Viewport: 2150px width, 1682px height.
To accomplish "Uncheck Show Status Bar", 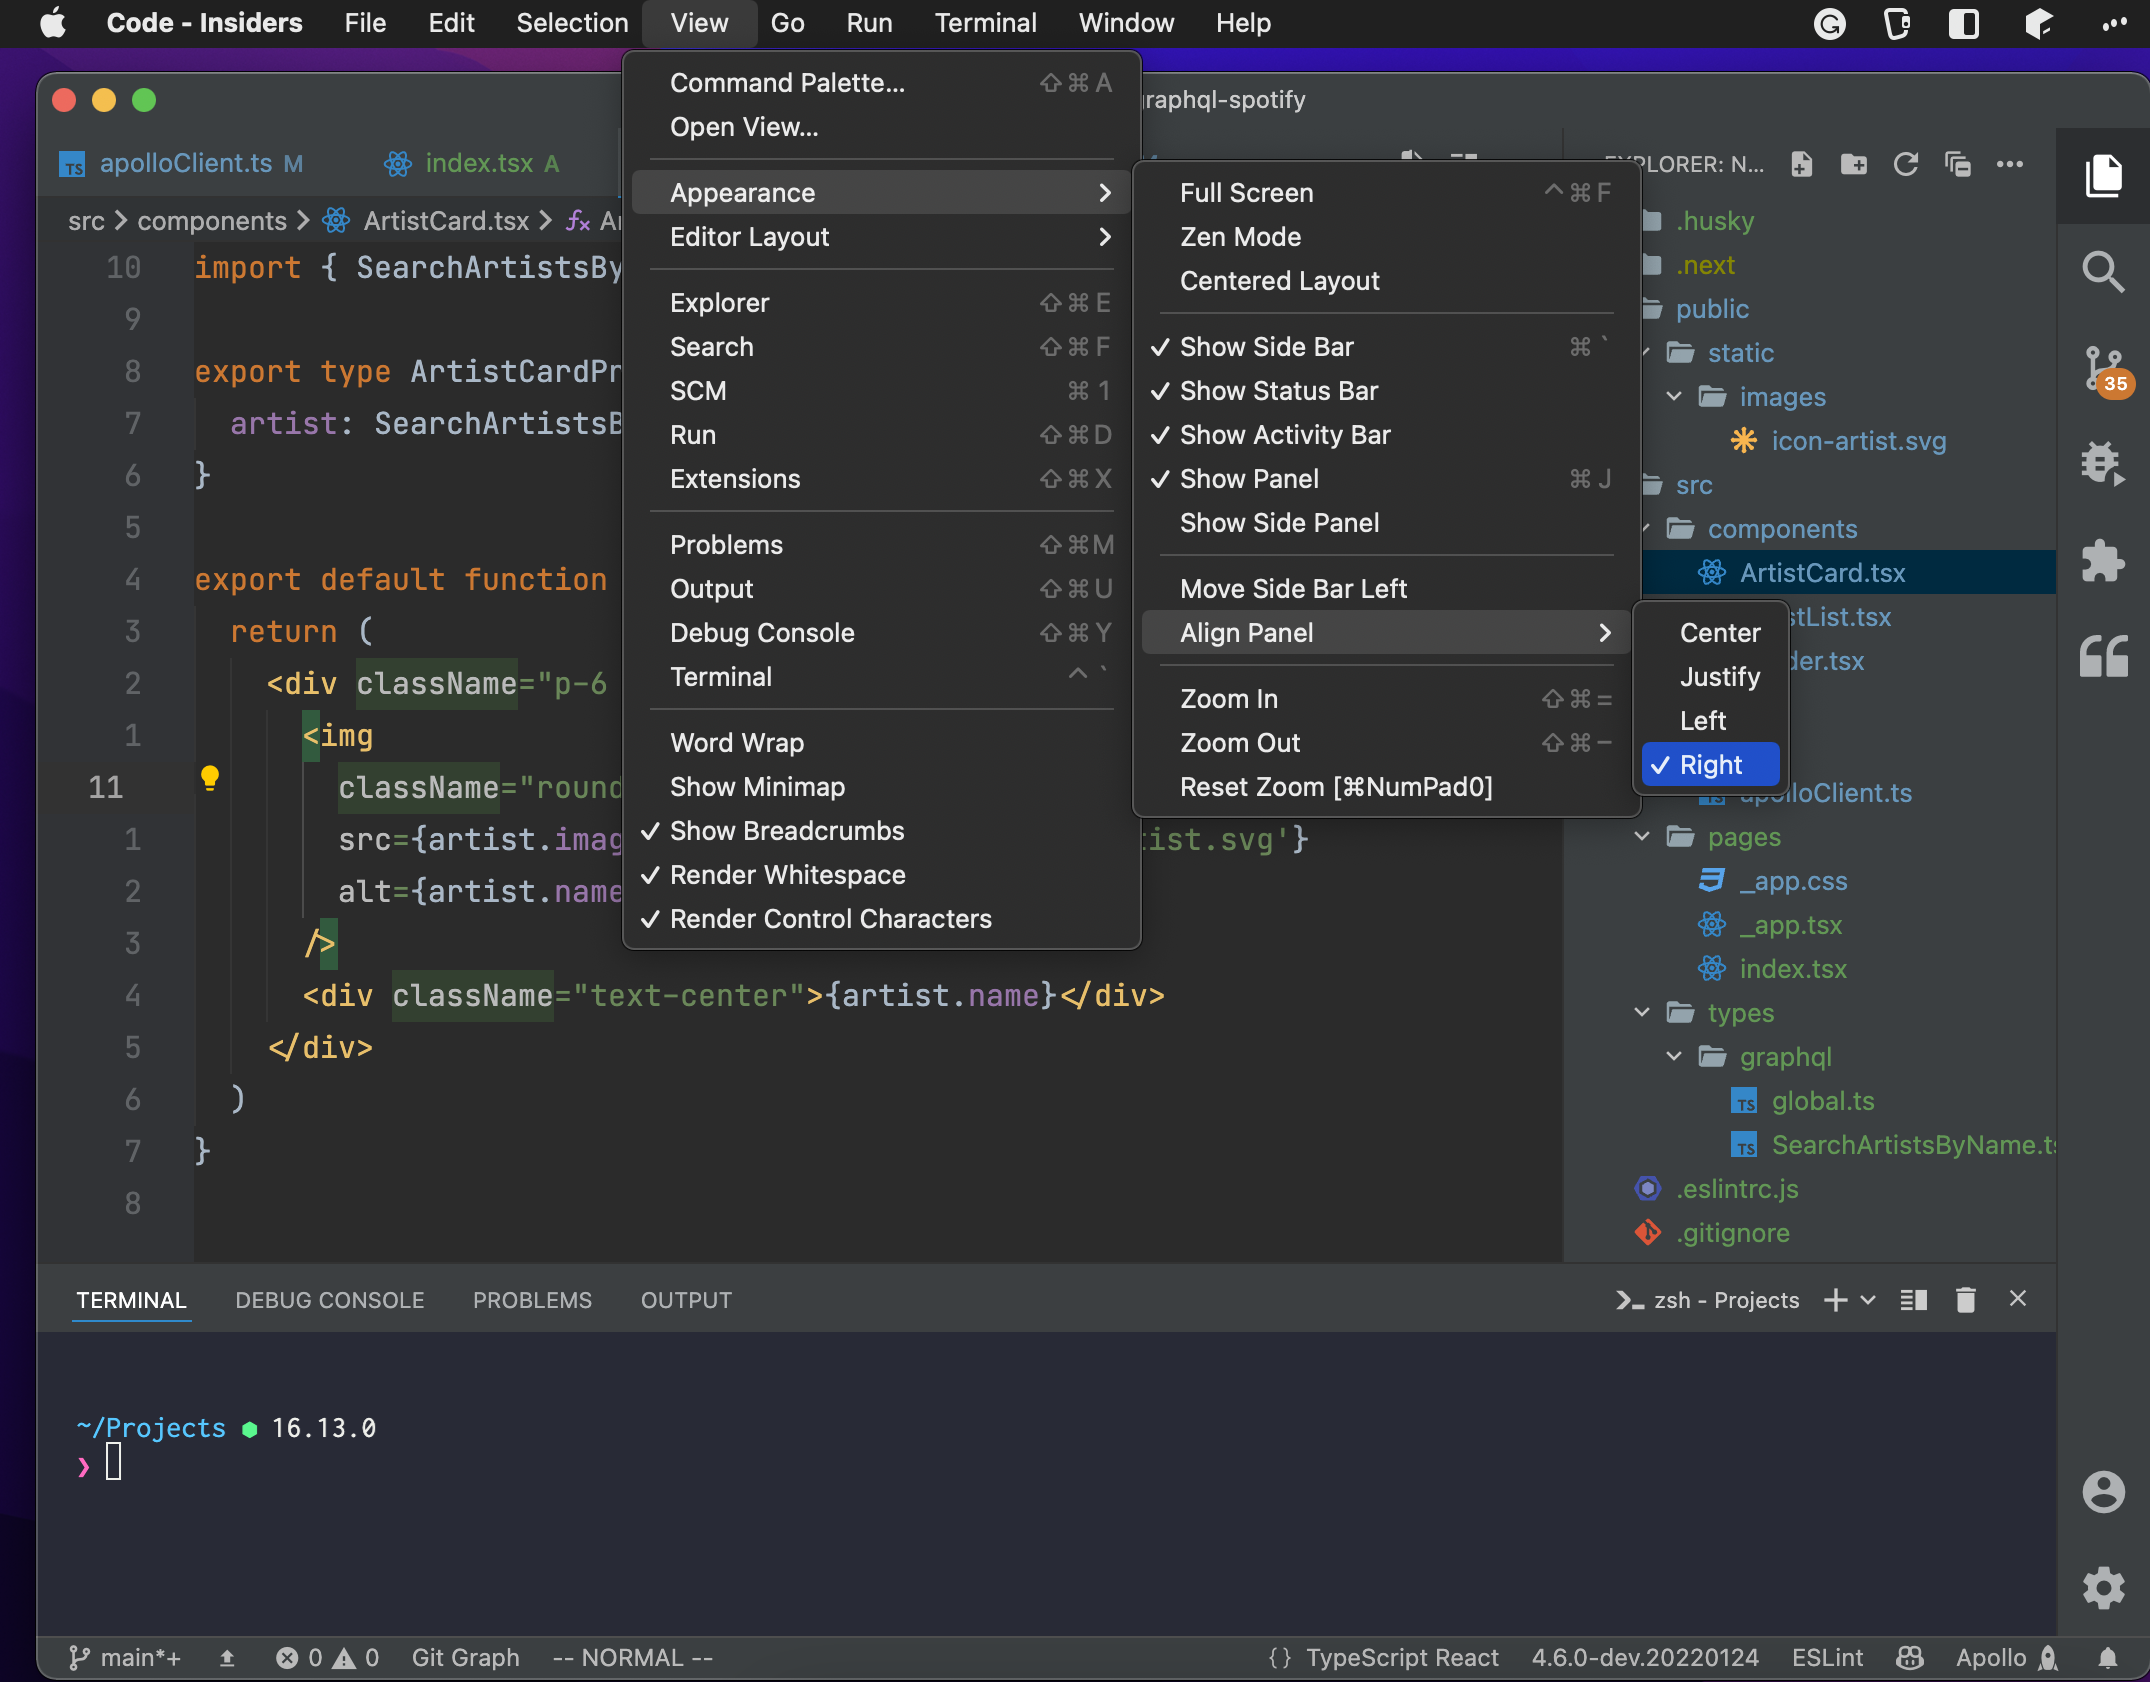I will (1279, 391).
